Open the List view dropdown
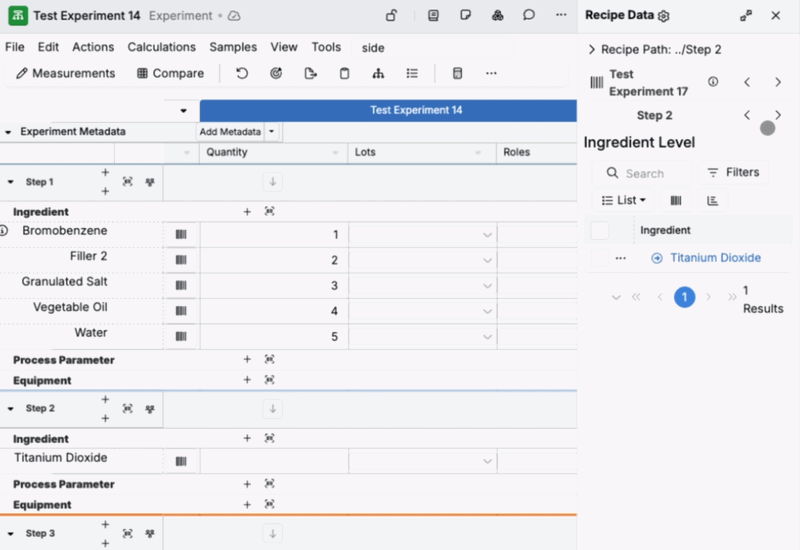The image size is (800, 550). (x=624, y=200)
